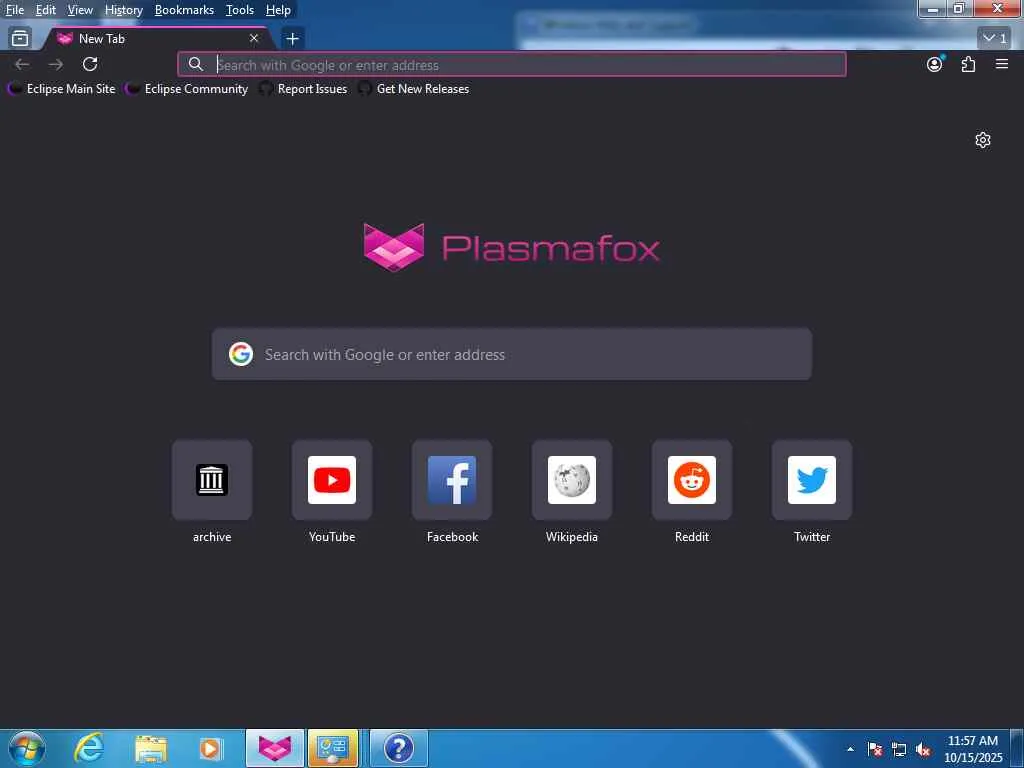This screenshot has height=768, width=1024.
Task: Open the Help and Support taskbar item
Action: coord(398,748)
